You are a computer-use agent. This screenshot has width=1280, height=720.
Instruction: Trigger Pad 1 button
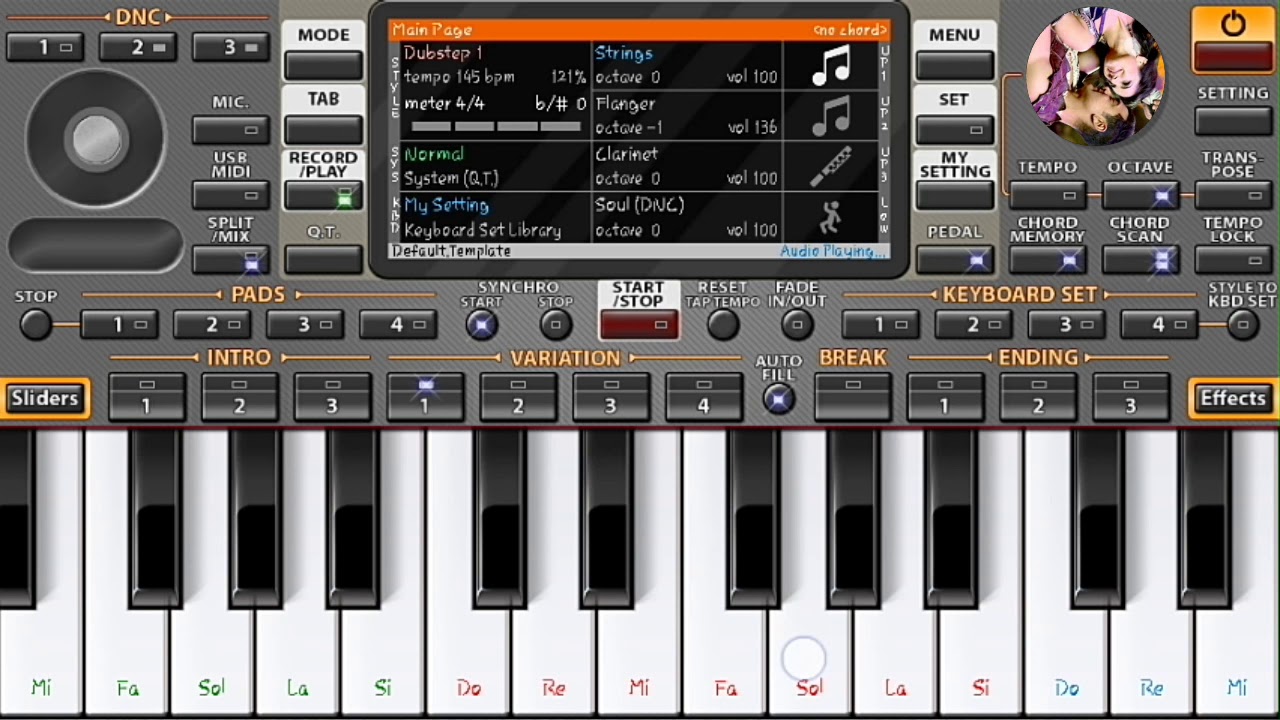click(x=119, y=325)
